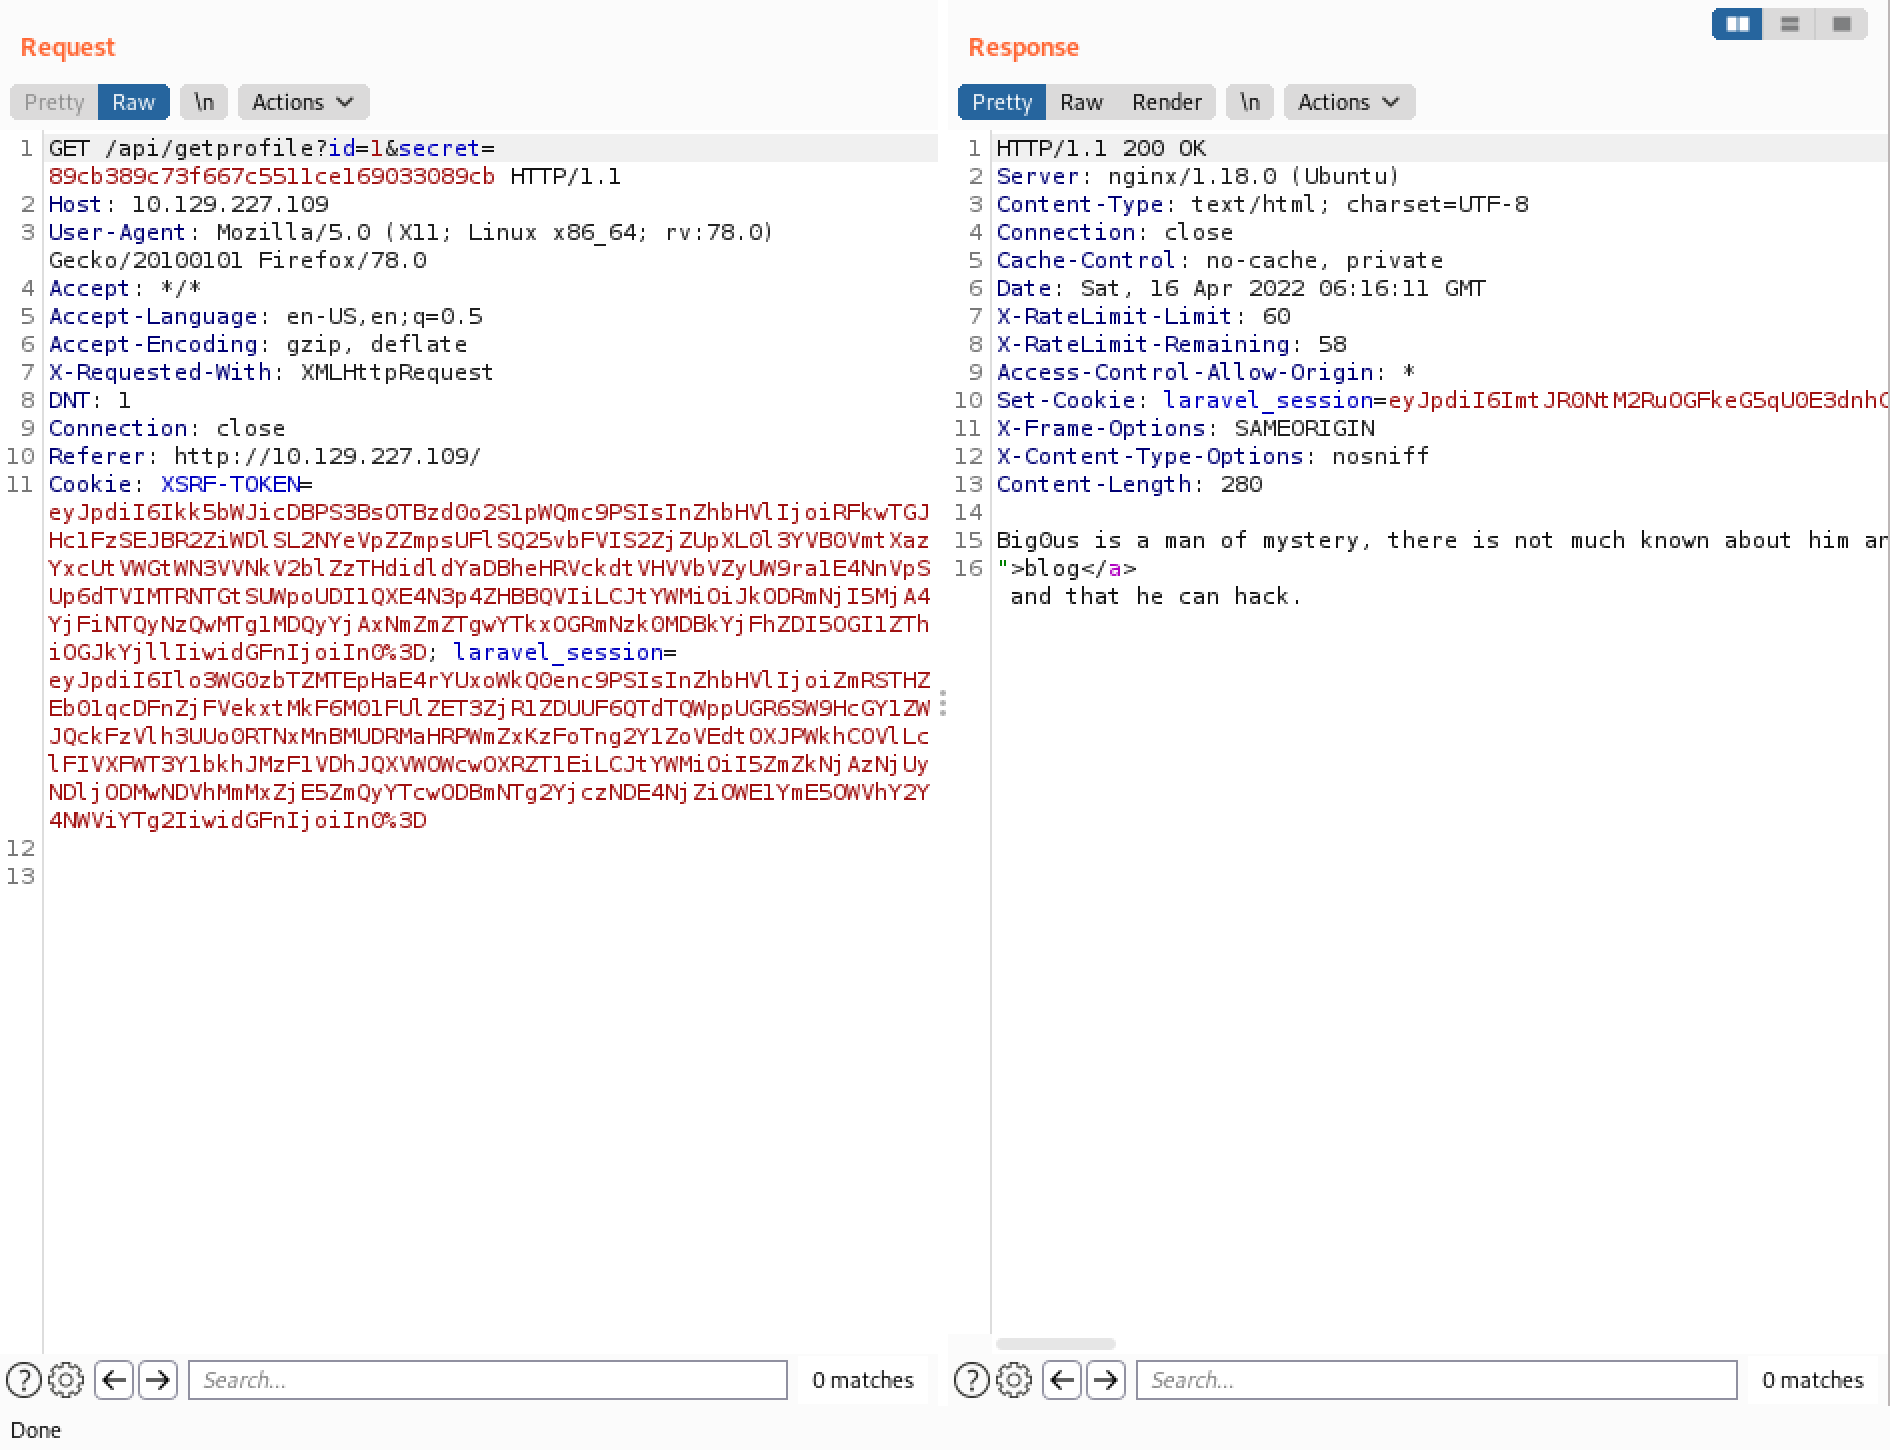The height and width of the screenshot is (1450, 1890).
Task: Go to previous match in Request
Action: pyautogui.click(x=114, y=1380)
